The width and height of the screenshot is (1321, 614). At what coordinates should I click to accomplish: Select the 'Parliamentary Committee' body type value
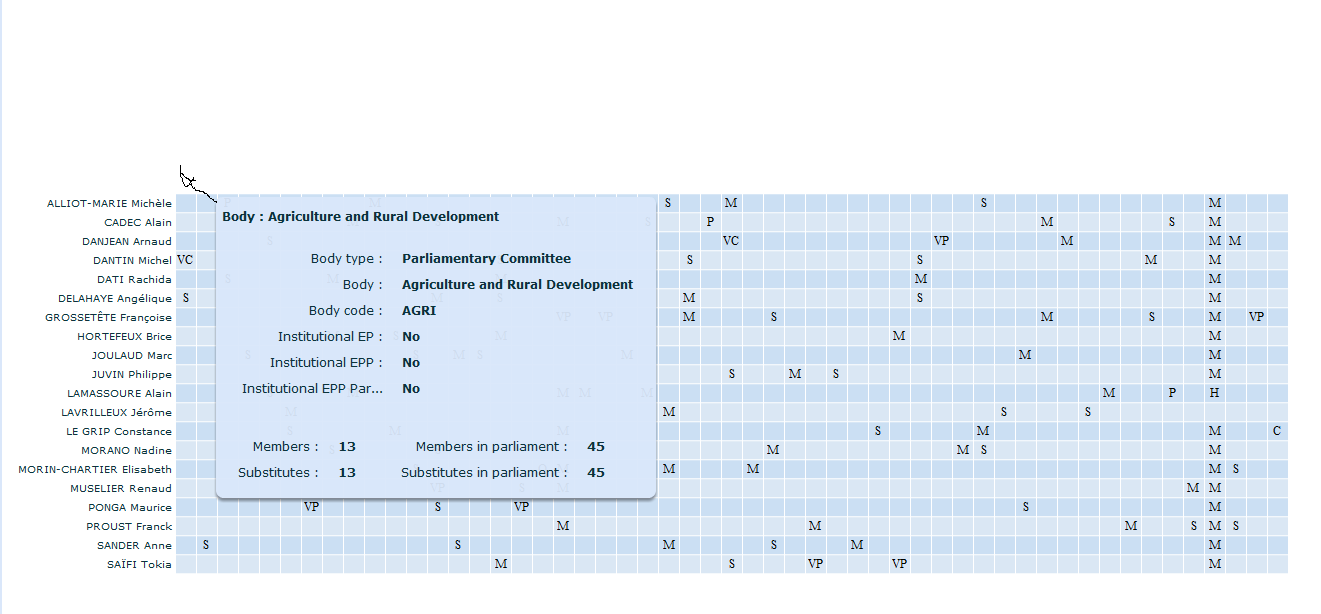pyautogui.click(x=486, y=259)
